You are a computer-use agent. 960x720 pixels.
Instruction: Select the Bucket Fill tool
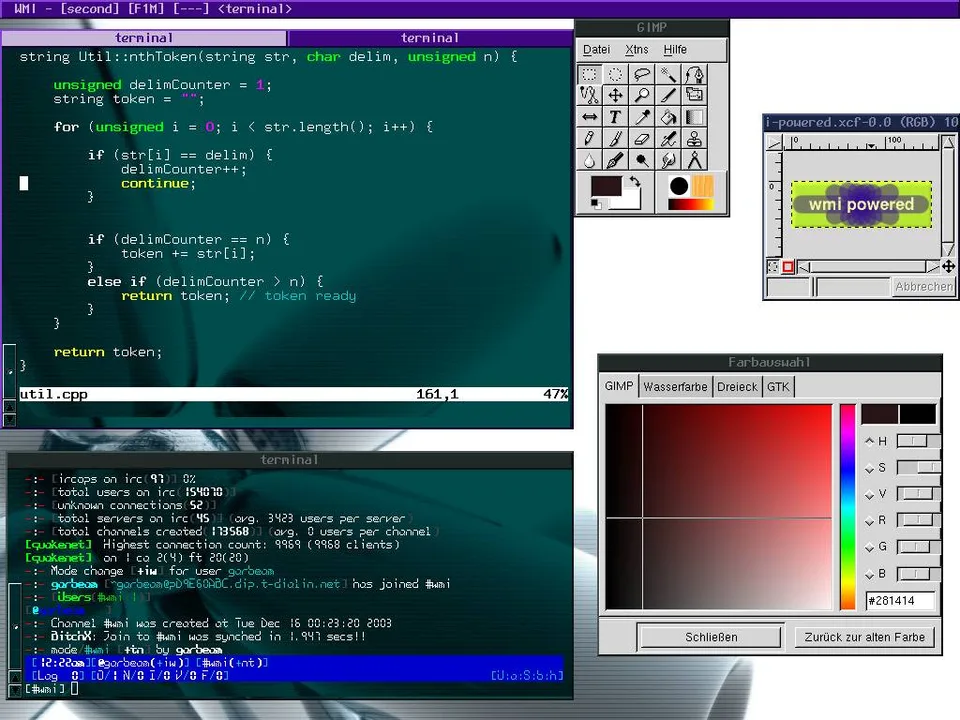pyautogui.click(x=668, y=117)
